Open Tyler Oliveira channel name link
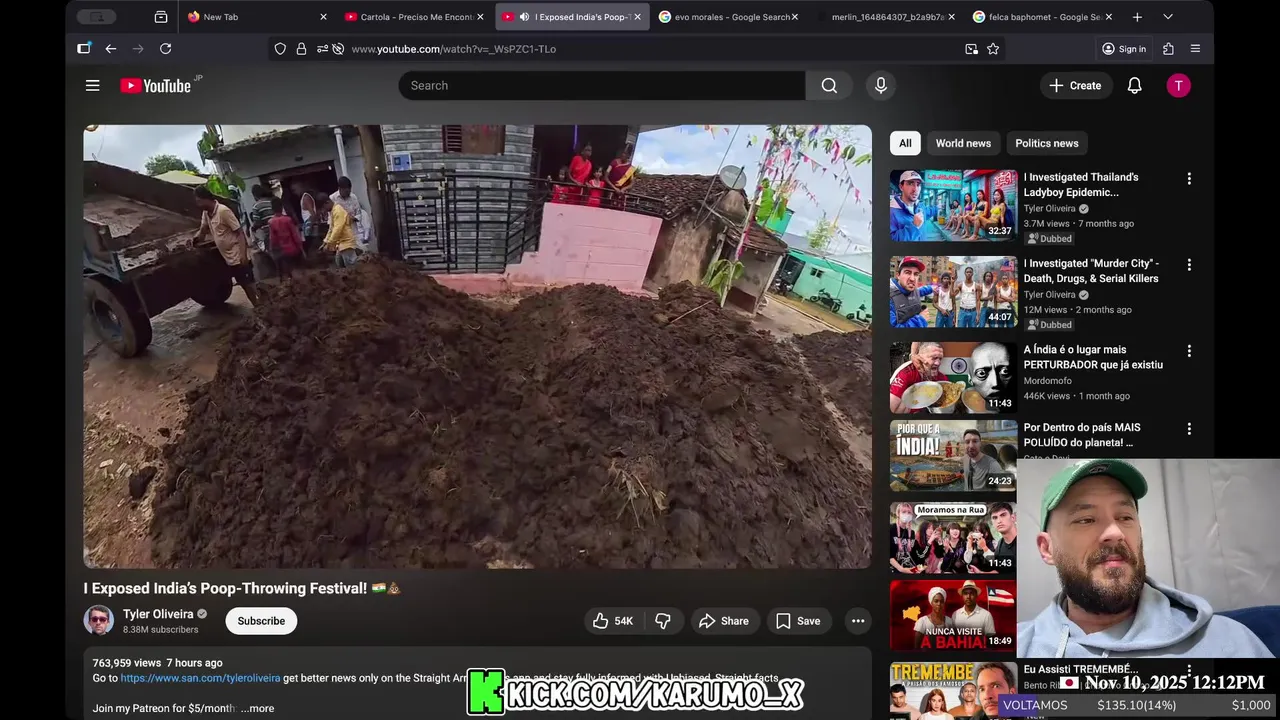The height and width of the screenshot is (720, 1280). click(x=158, y=614)
